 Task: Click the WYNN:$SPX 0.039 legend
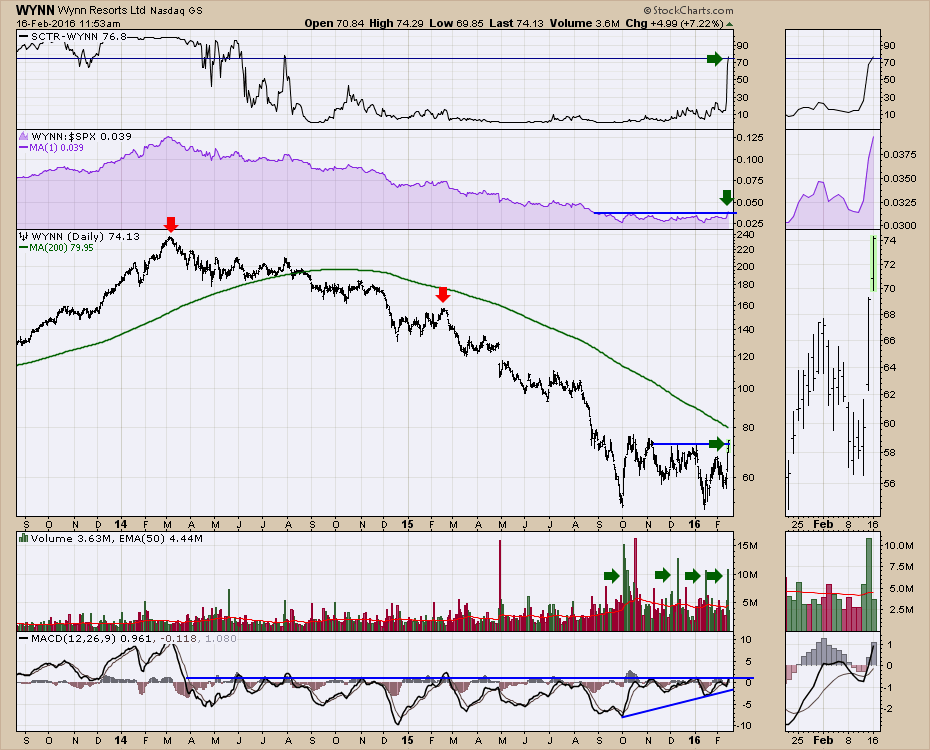coord(81,136)
